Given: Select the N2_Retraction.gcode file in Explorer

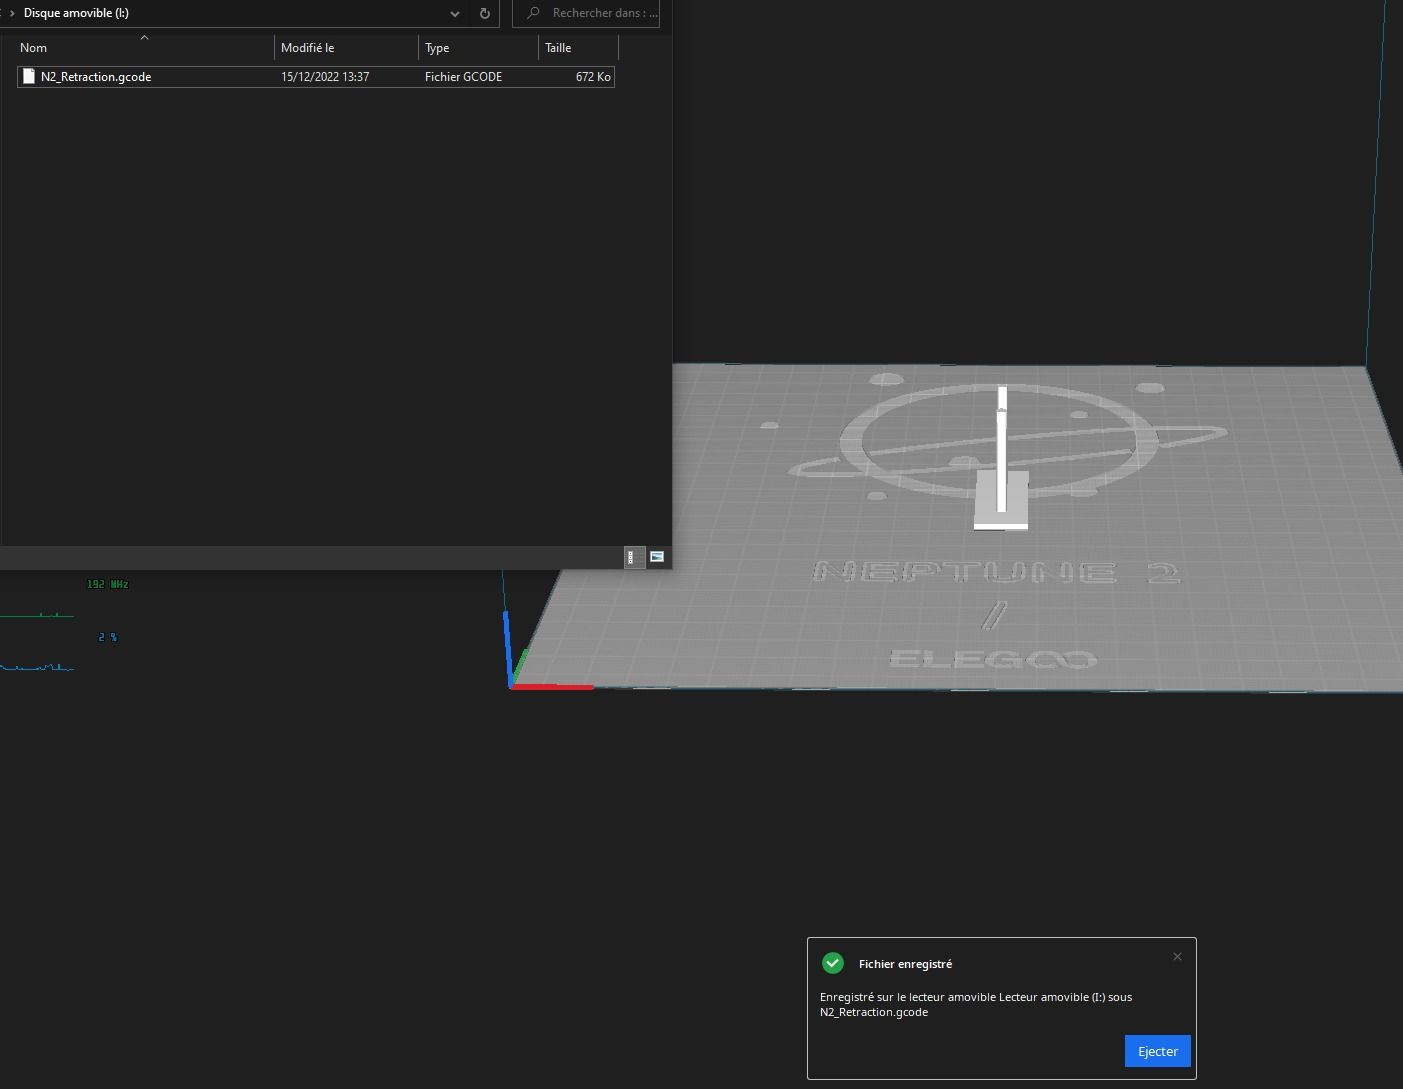Looking at the screenshot, I should (315, 77).
